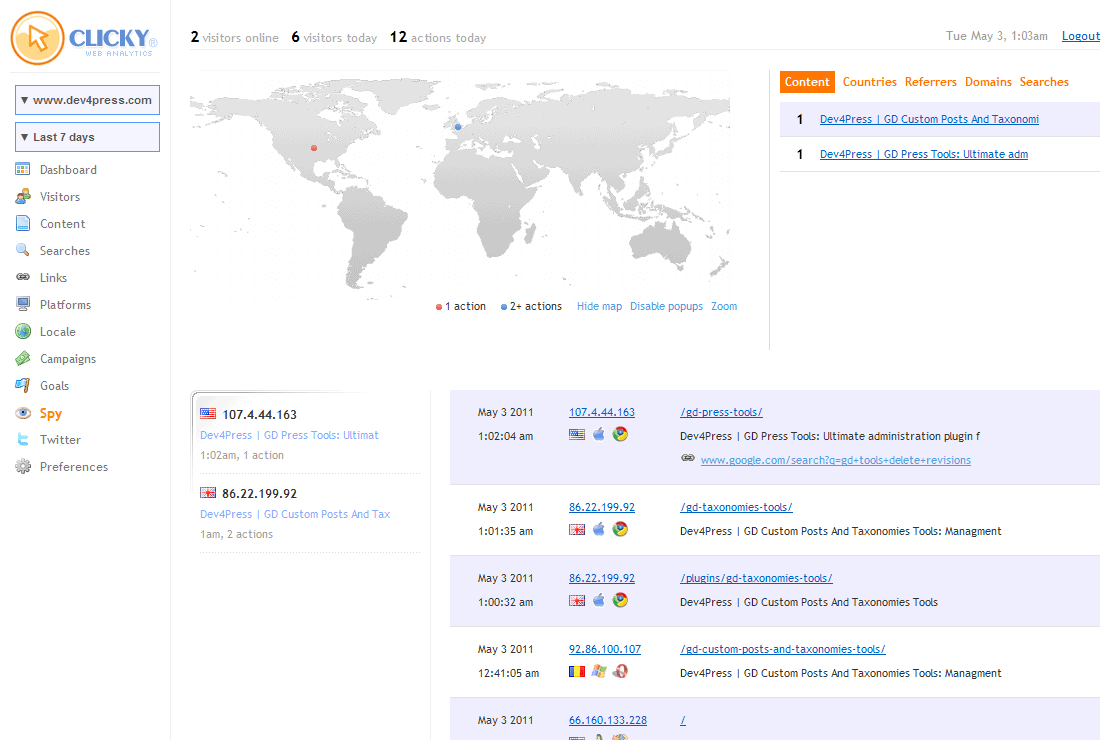Click the /plugins/gd-taxonomies-tools/ link
Image resolution: width=1120 pixels, height=740 pixels.
[756, 578]
